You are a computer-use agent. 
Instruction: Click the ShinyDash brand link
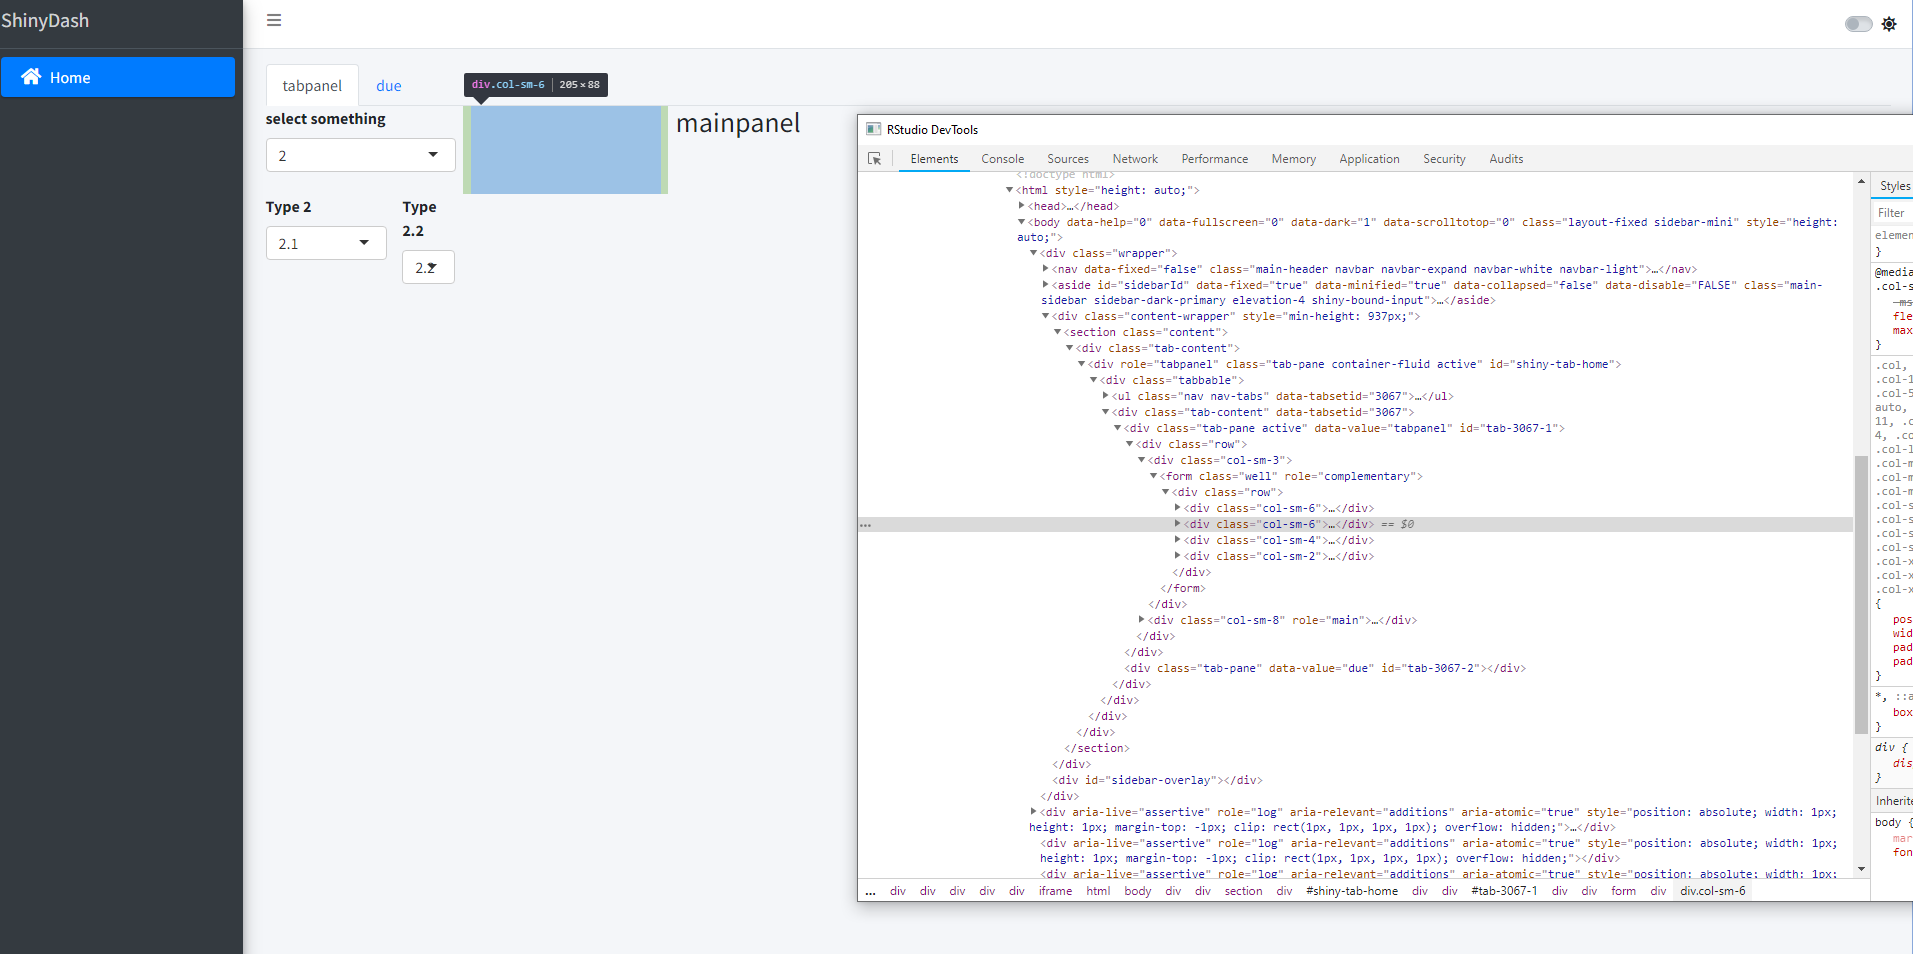[x=46, y=20]
